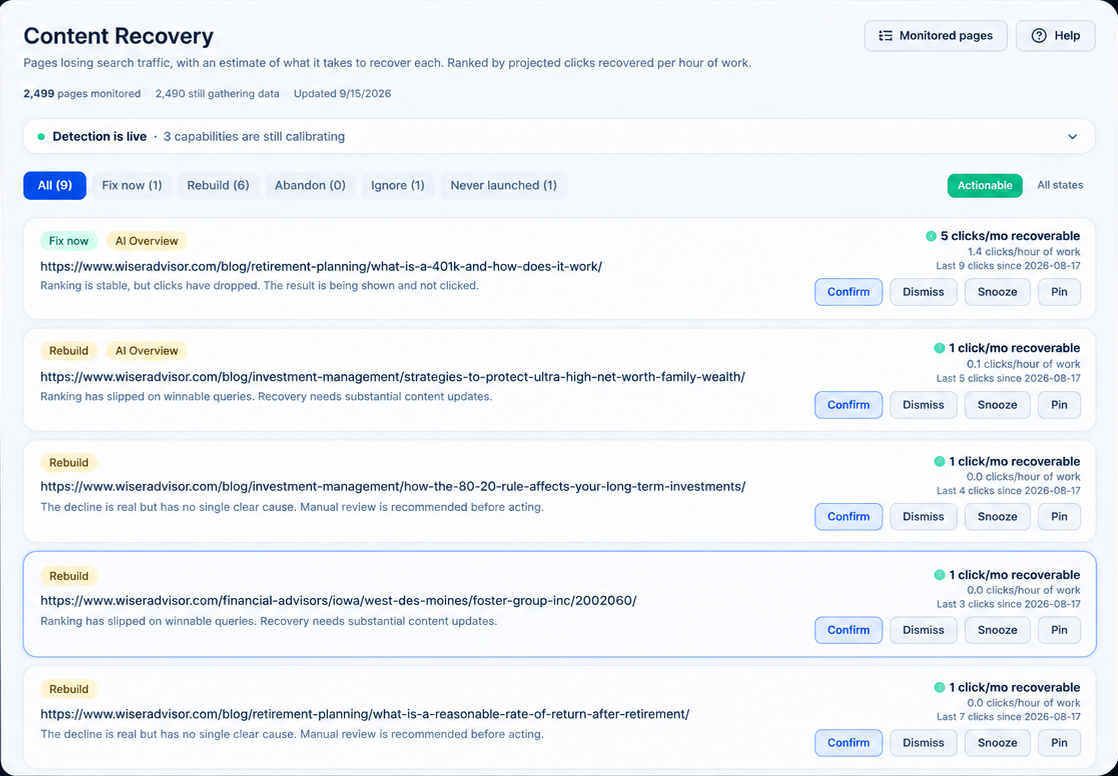Click the AI Overview tag on 401k item
Screen dimensions: 1118x776
(147, 241)
